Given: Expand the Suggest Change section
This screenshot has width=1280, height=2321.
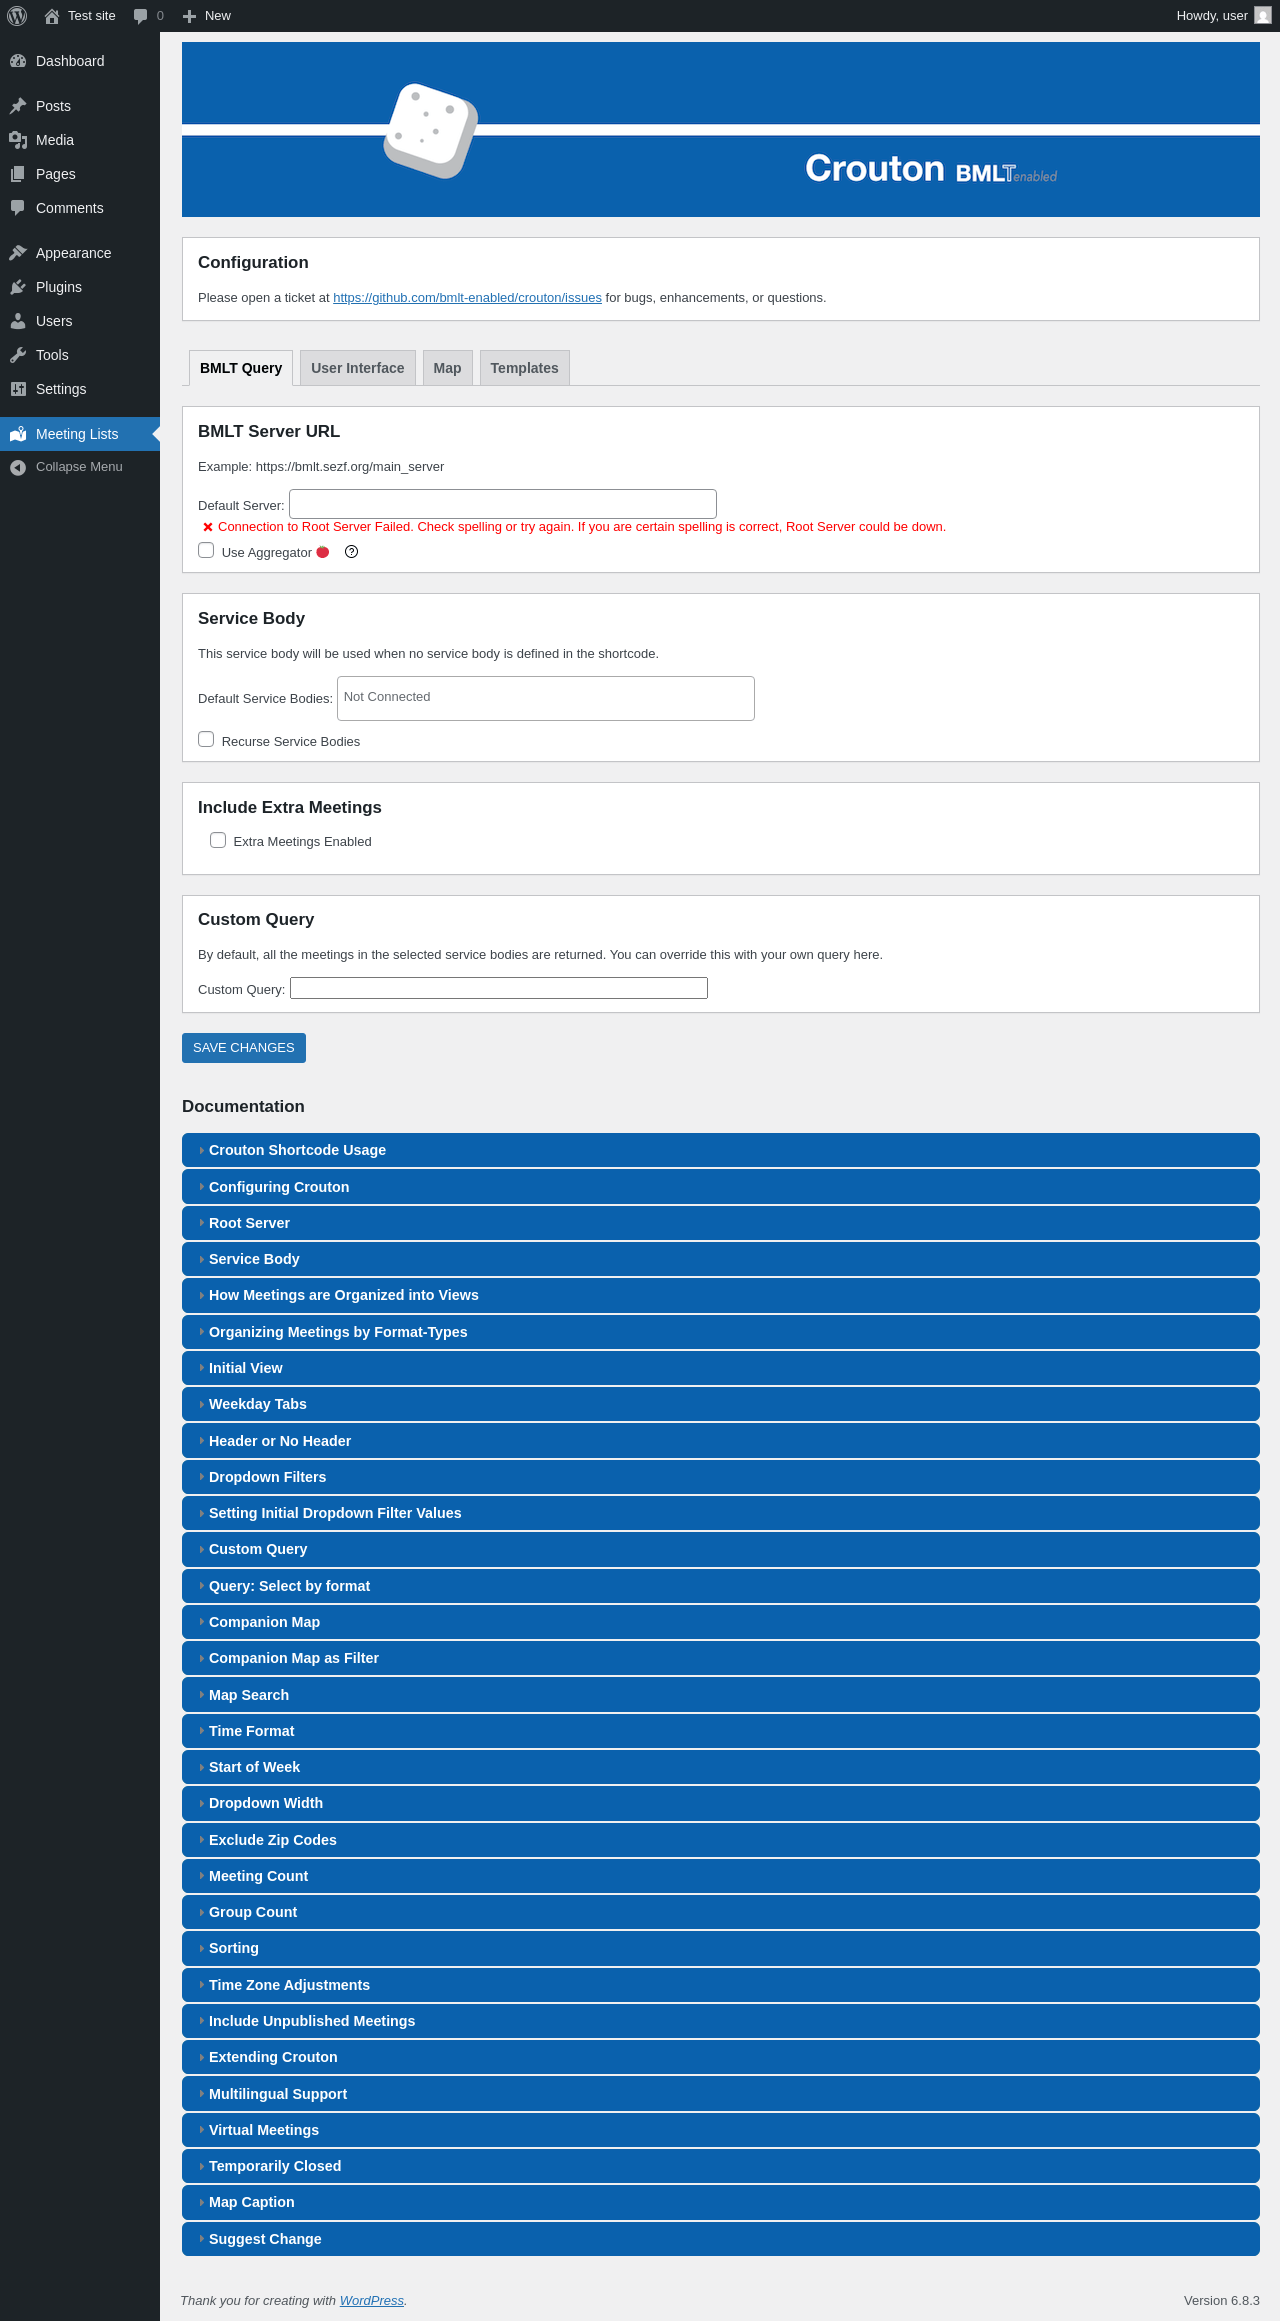Looking at the screenshot, I should tap(720, 2239).
